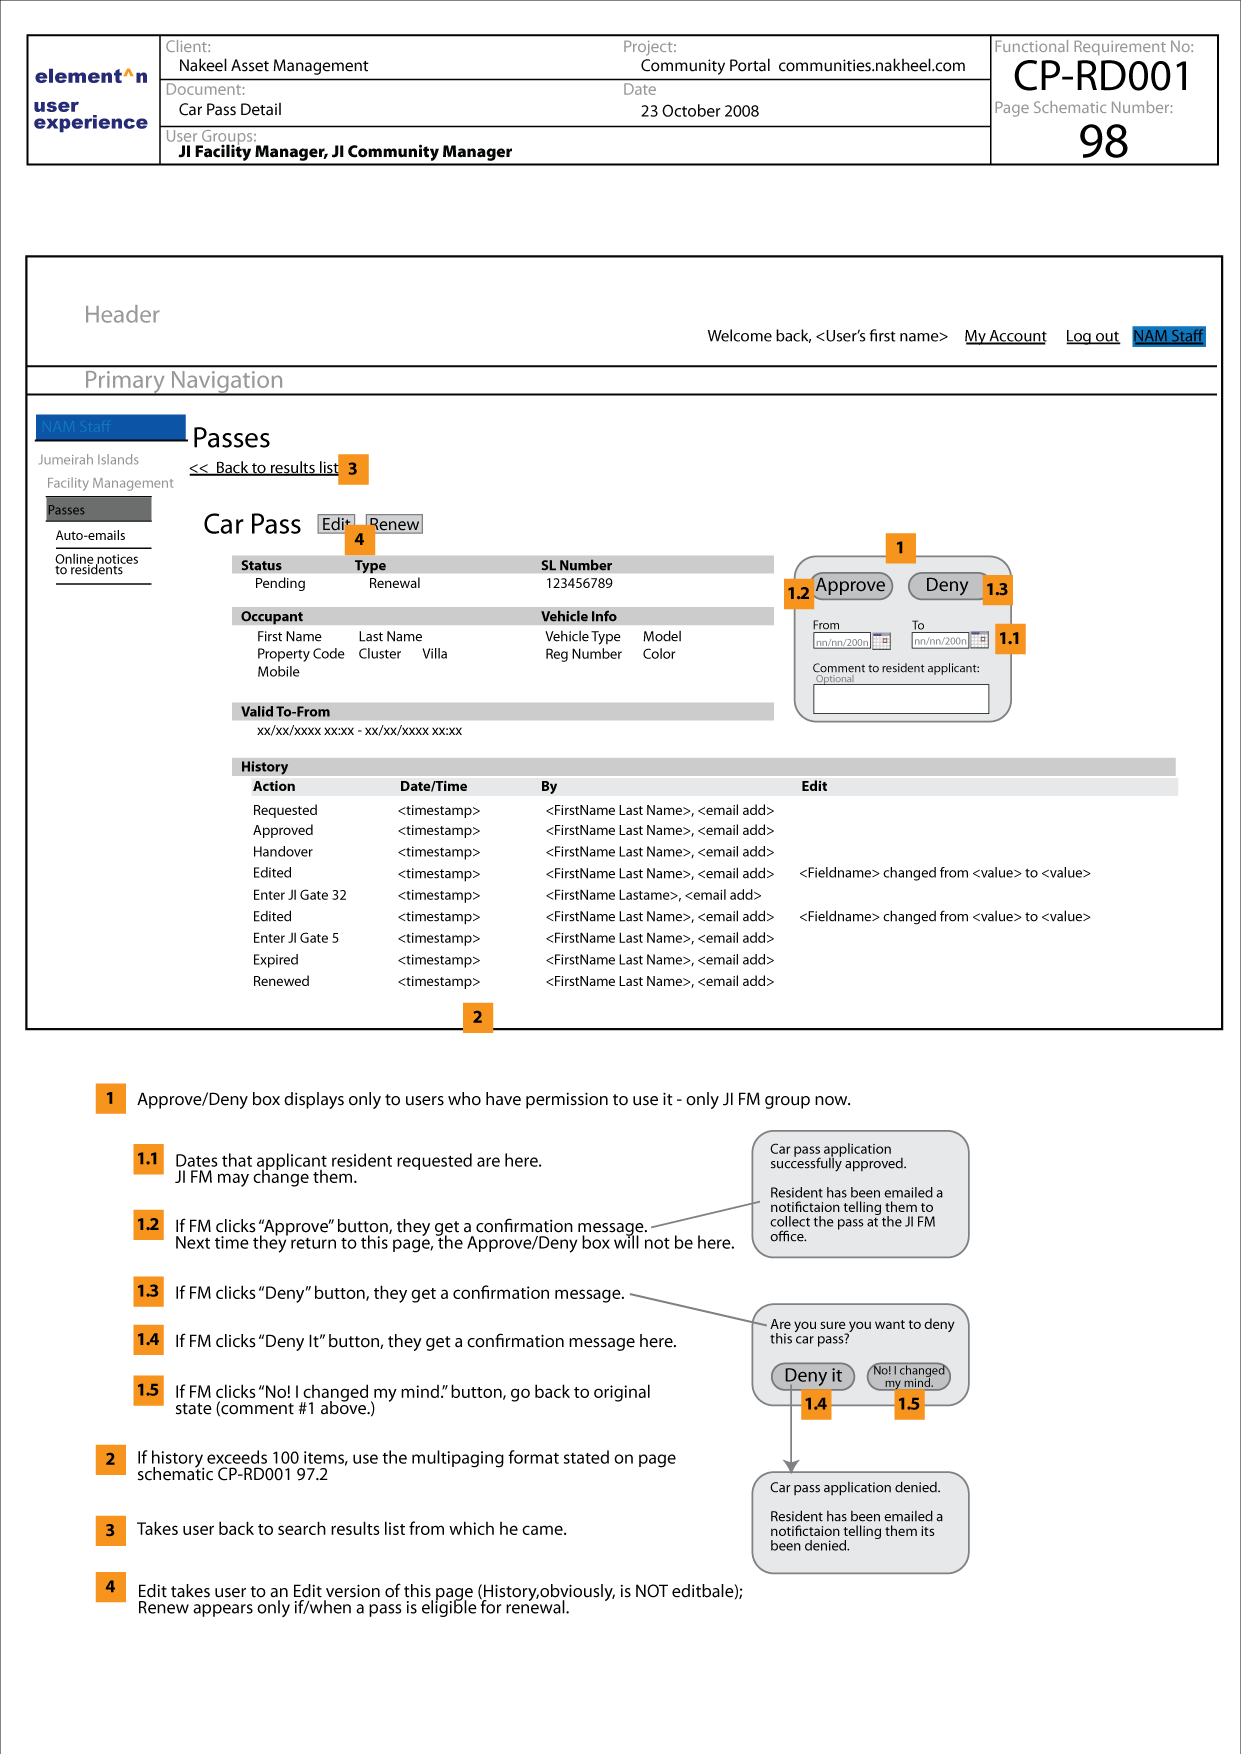Click the Expired history row

(x=513, y=960)
